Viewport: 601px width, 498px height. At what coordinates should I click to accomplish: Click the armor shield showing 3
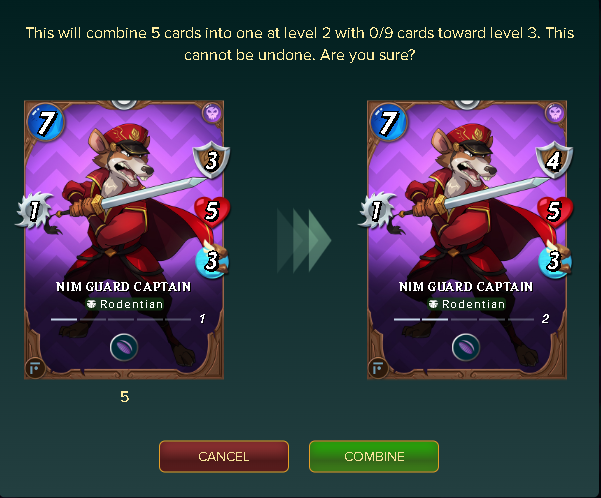212,160
